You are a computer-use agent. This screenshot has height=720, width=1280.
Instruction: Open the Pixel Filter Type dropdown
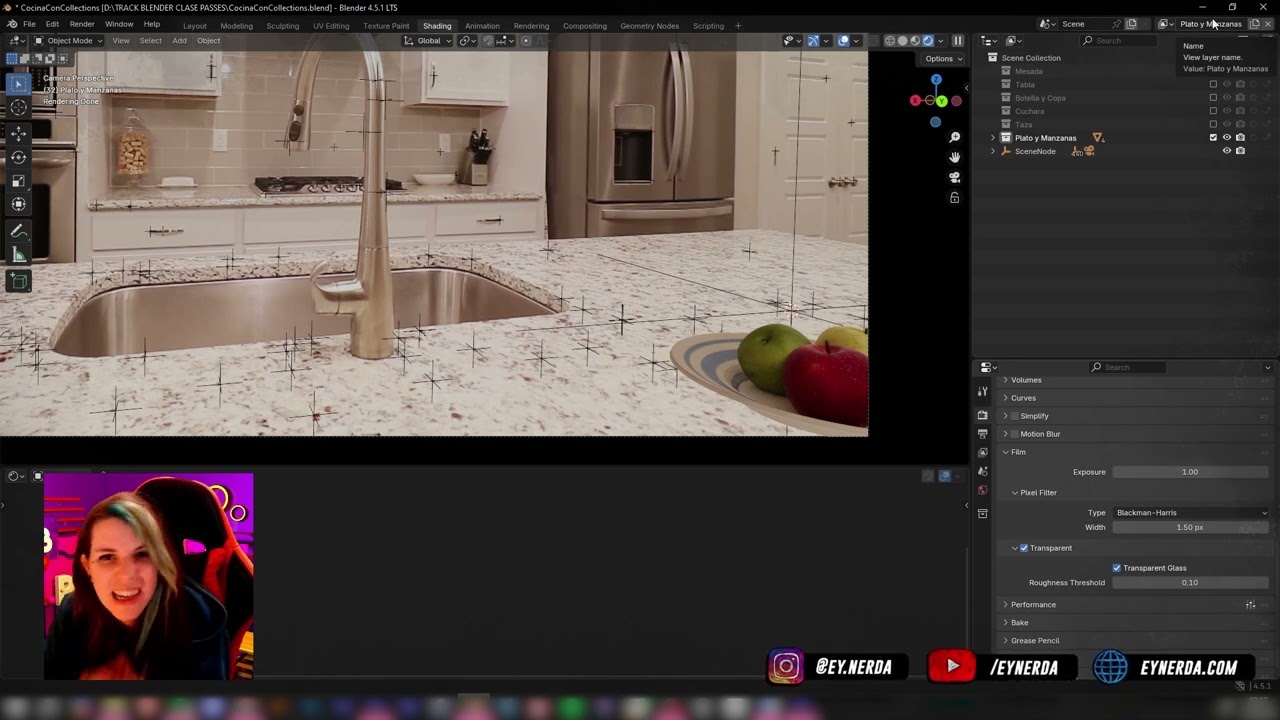[1191, 513]
